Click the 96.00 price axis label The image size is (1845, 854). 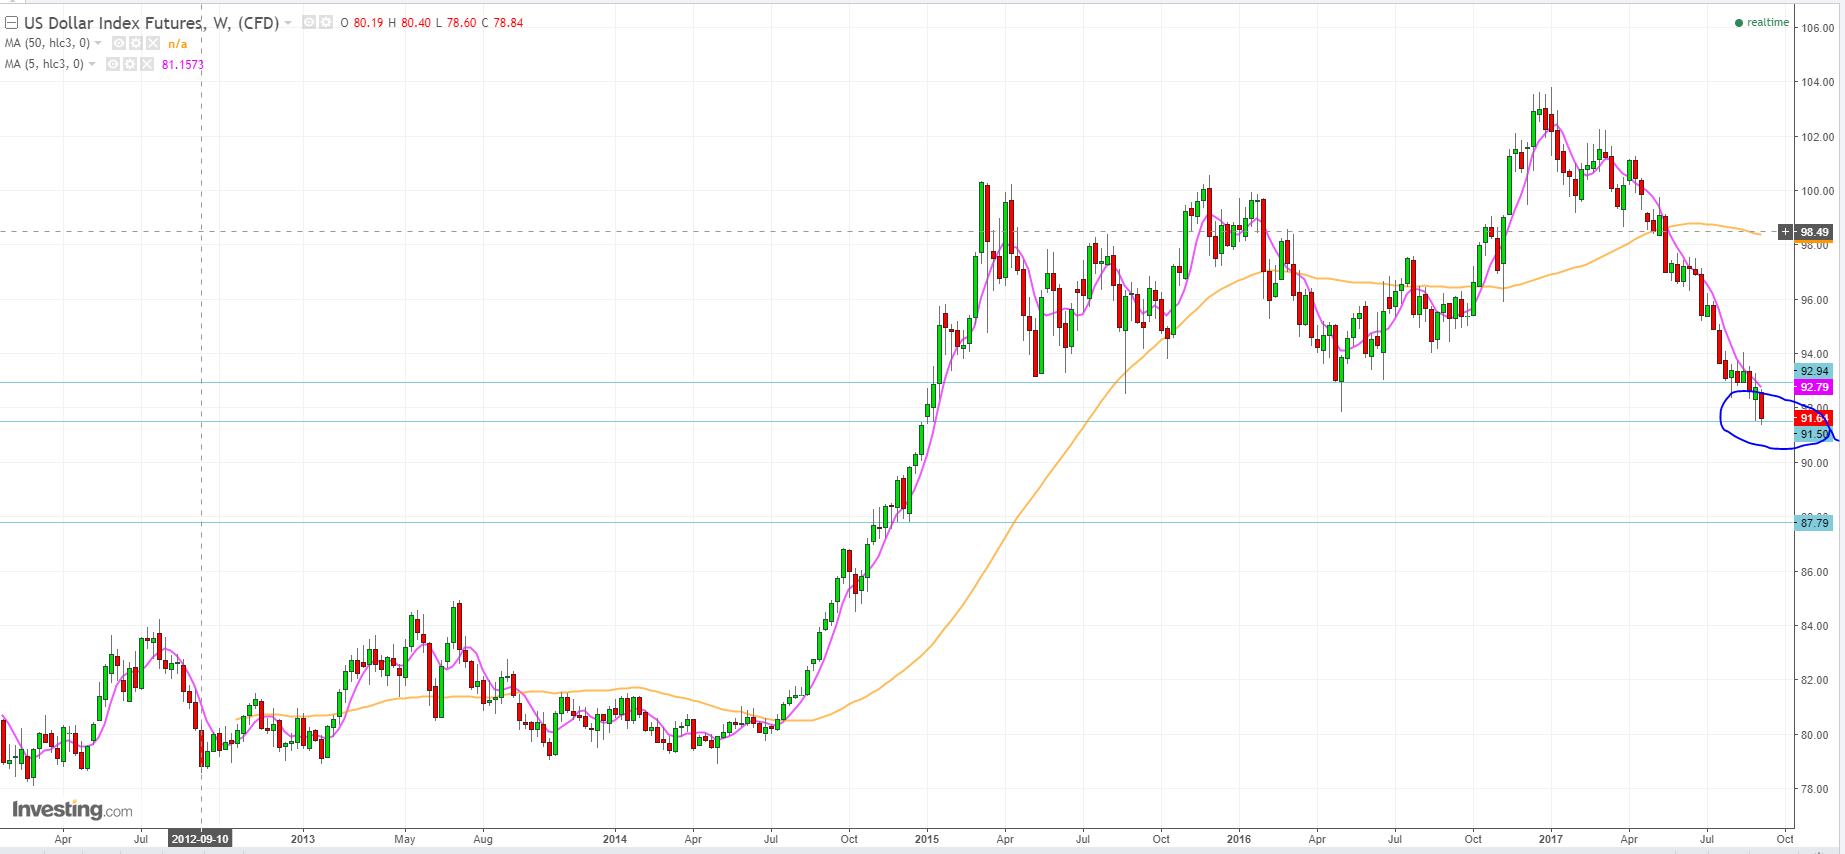point(1814,300)
